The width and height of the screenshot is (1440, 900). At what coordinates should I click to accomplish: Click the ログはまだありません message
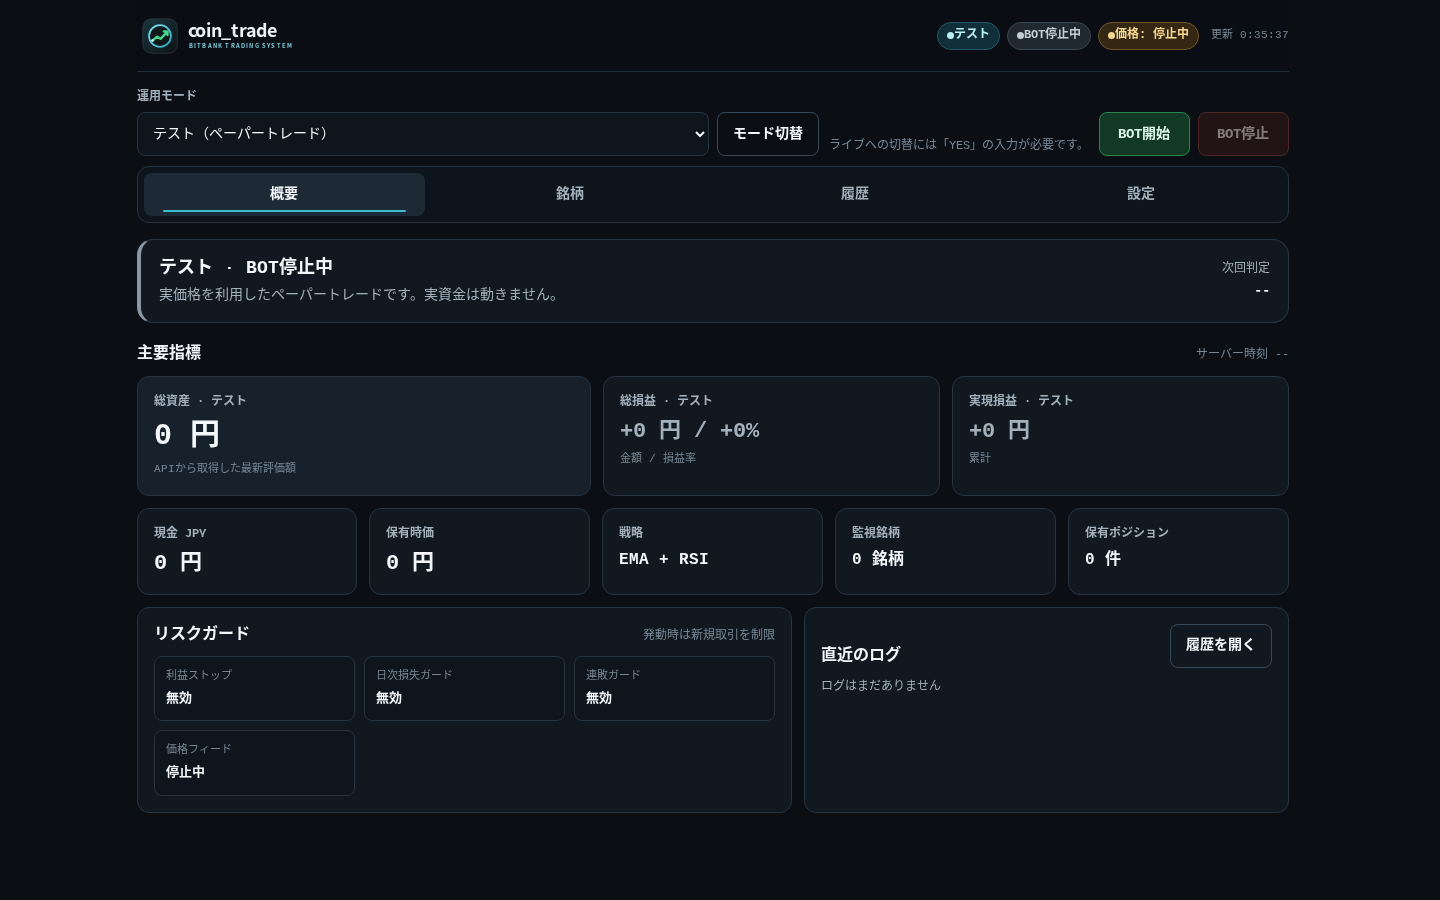(x=881, y=686)
